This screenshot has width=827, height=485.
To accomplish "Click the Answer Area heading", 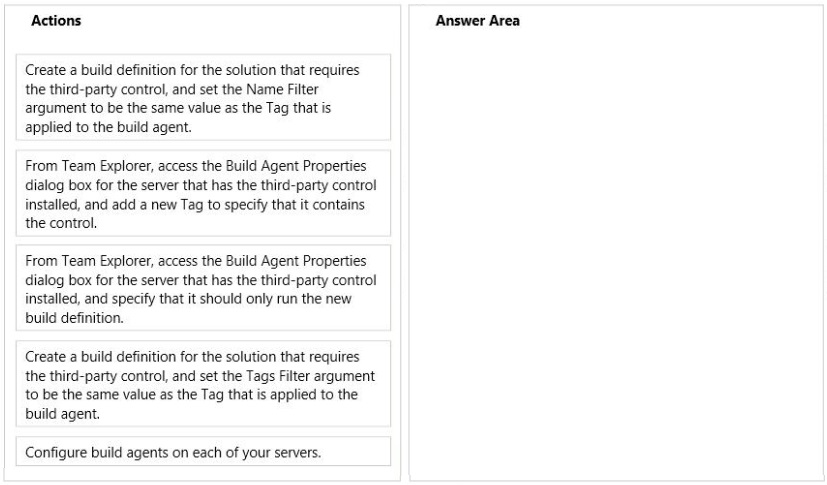I will tap(477, 21).
